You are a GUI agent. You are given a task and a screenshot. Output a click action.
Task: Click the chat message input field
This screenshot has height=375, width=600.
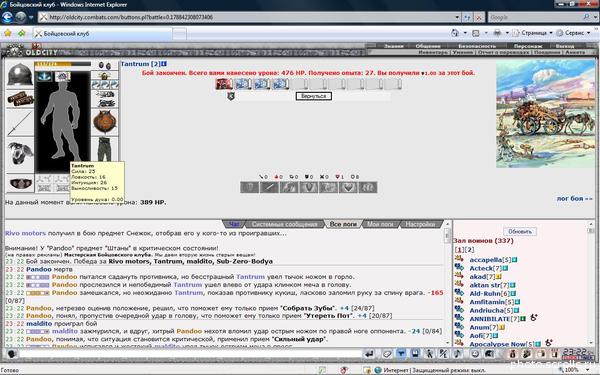click(190, 354)
